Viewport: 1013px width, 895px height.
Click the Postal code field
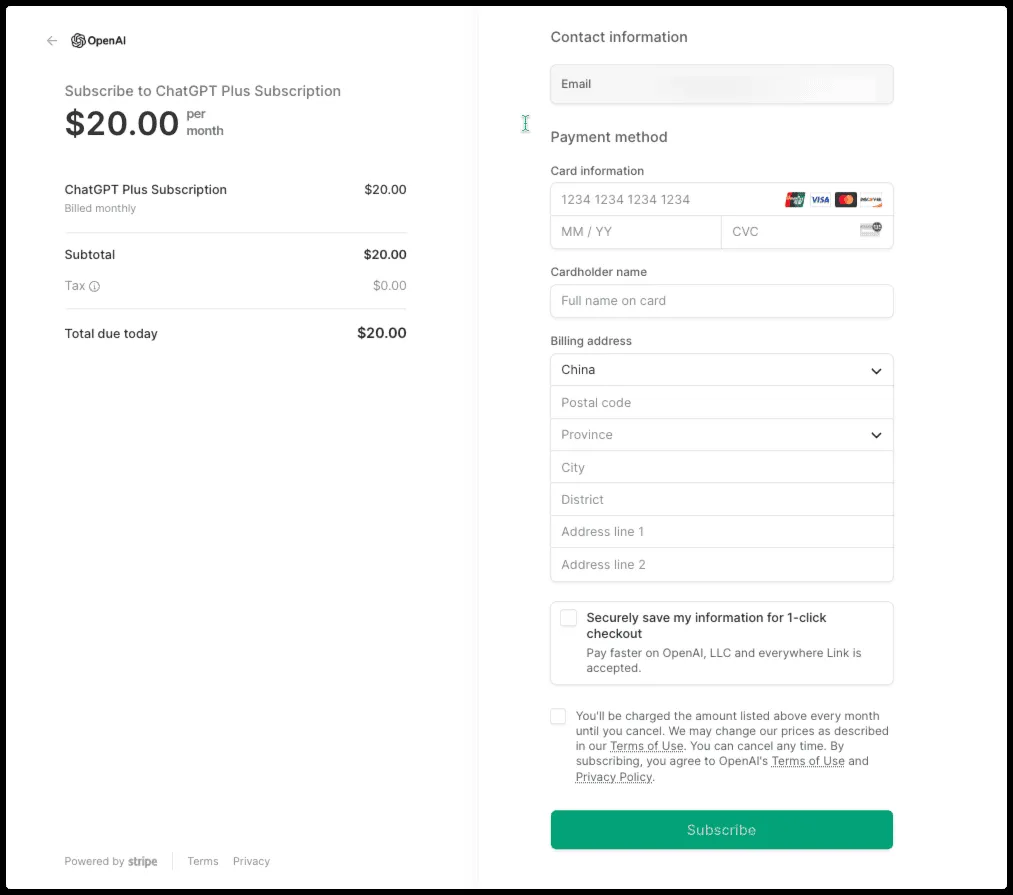[x=721, y=403]
